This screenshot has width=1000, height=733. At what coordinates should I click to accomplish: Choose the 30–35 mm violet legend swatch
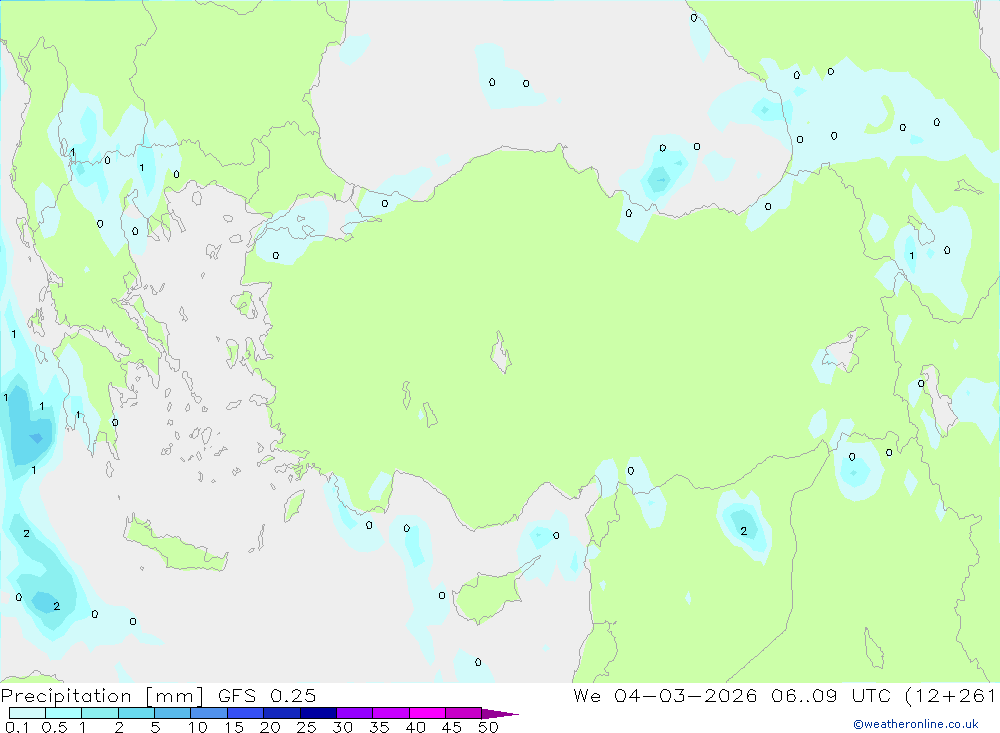click(354, 713)
